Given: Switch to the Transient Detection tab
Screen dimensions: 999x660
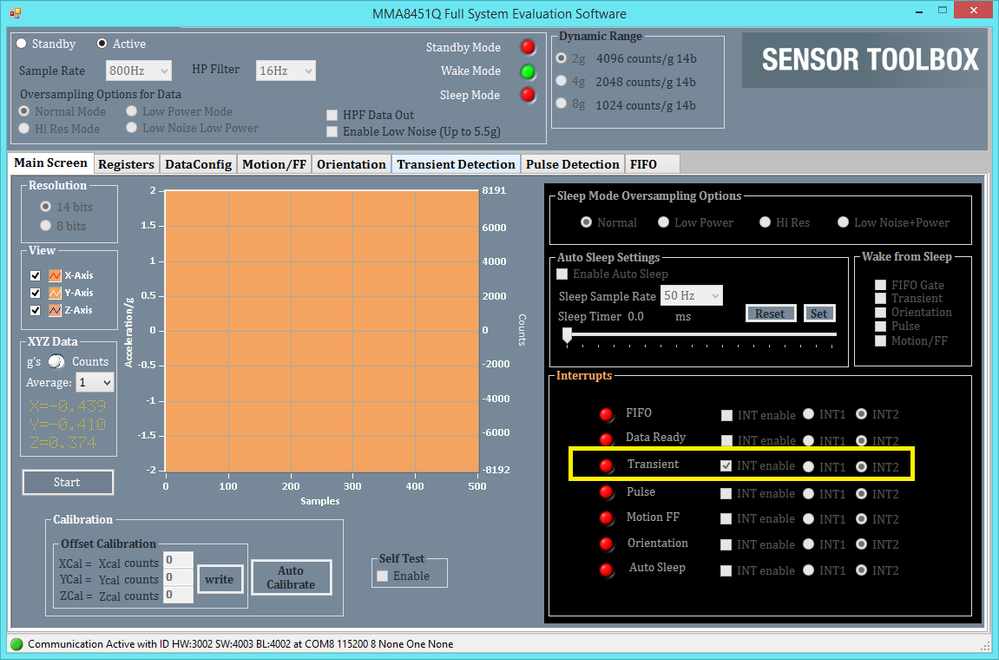Looking at the screenshot, I should coord(456,164).
